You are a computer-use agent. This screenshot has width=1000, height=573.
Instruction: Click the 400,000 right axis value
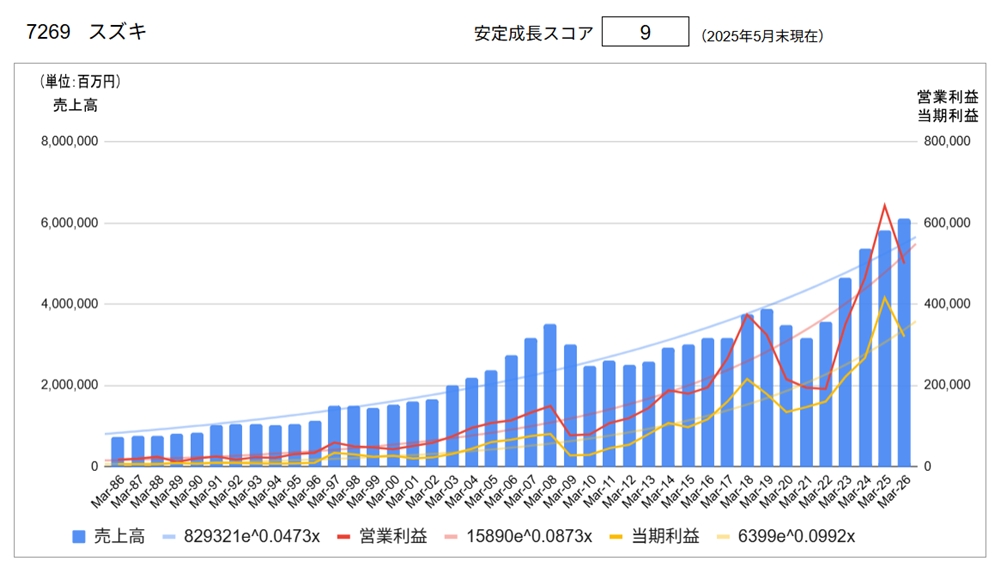click(x=947, y=304)
